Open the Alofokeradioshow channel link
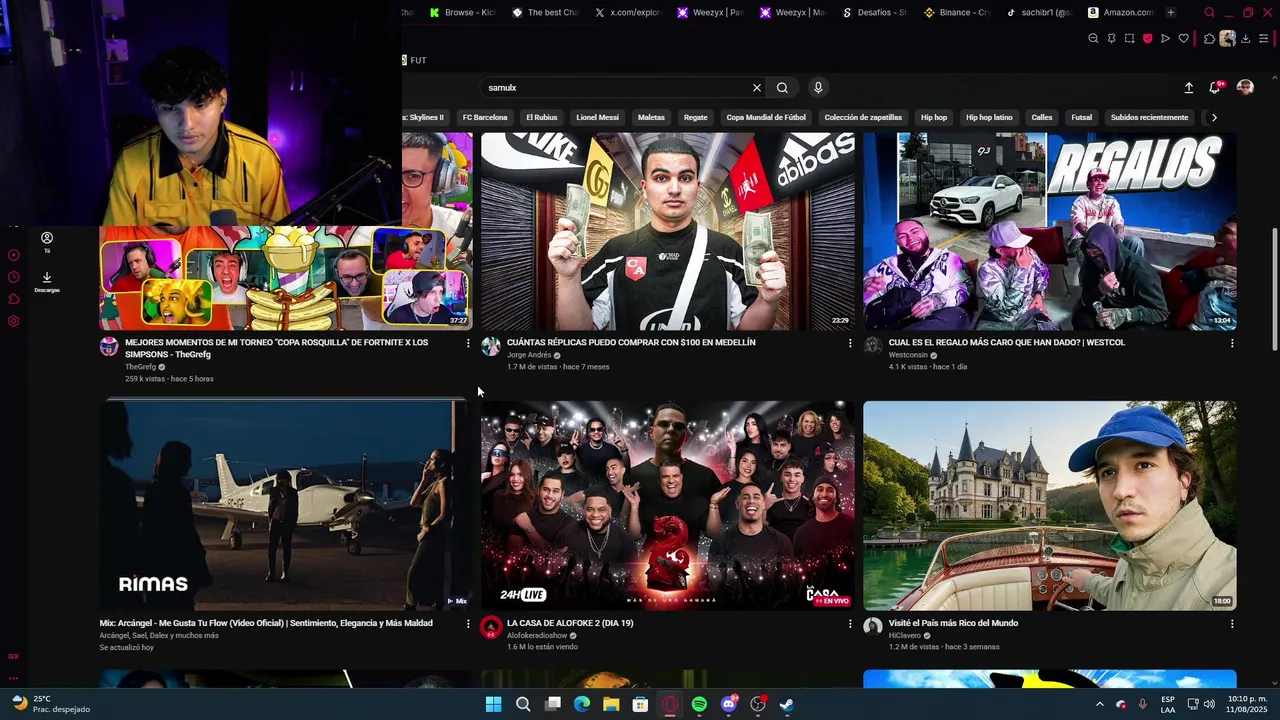 tap(537, 636)
